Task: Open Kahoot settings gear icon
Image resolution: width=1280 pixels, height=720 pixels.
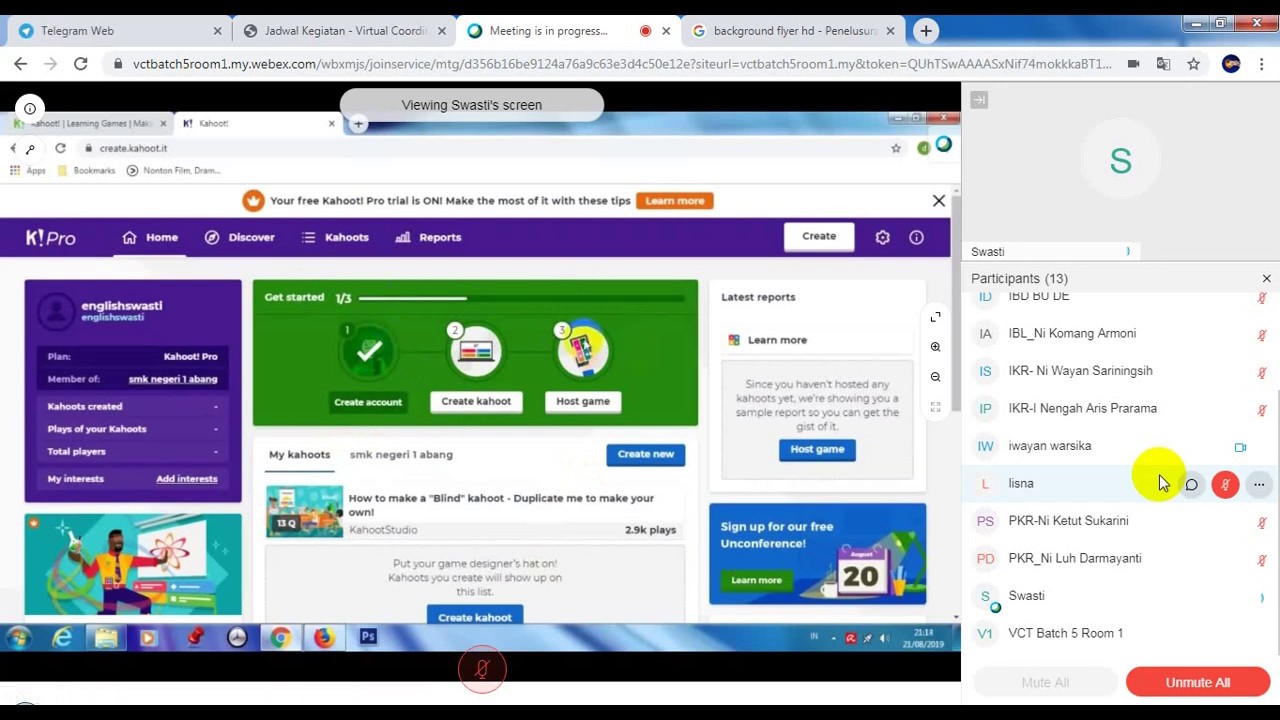Action: pyautogui.click(x=882, y=237)
